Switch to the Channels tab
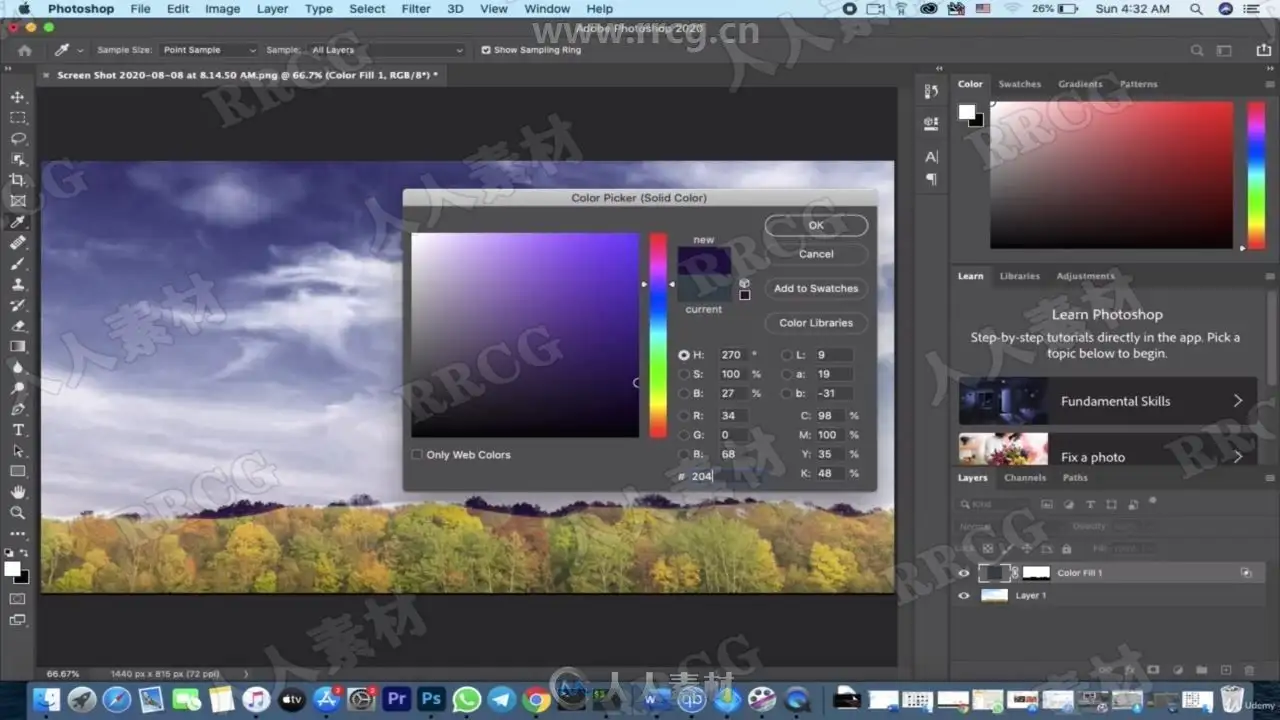 point(1025,478)
